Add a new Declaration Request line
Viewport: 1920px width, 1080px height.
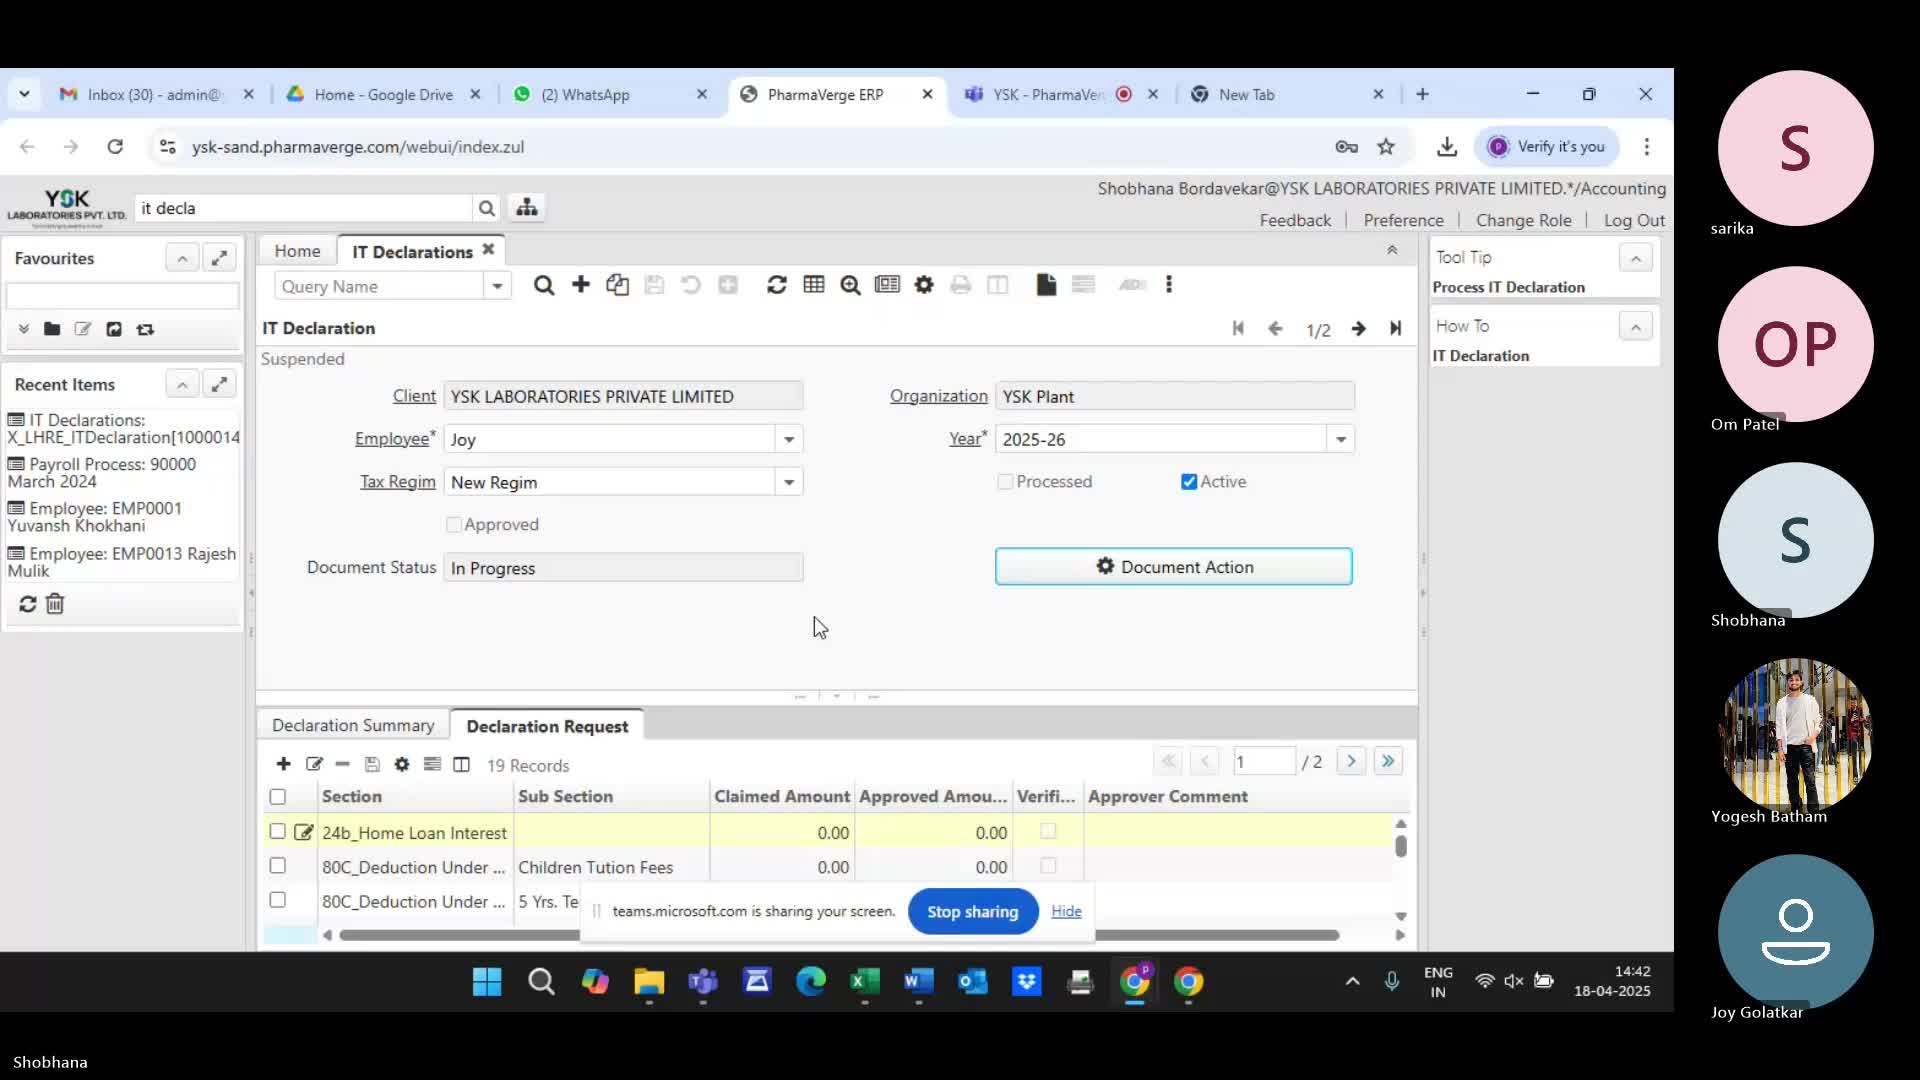pos(284,764)
